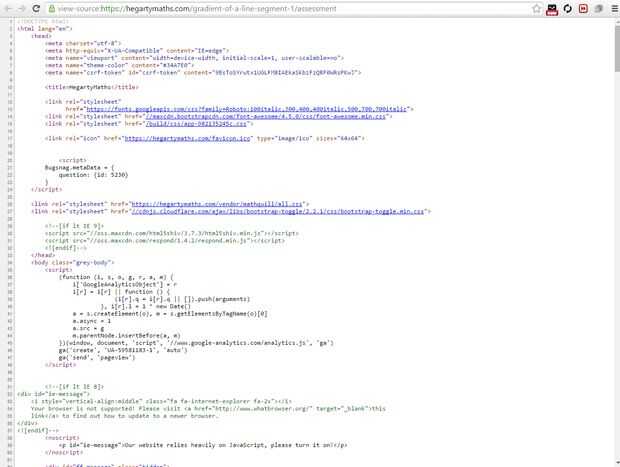This screenshot has height=467, width=620.
Task: Open the hegartymaths.com/favicon.ico link
Action: tap(188, 138)
